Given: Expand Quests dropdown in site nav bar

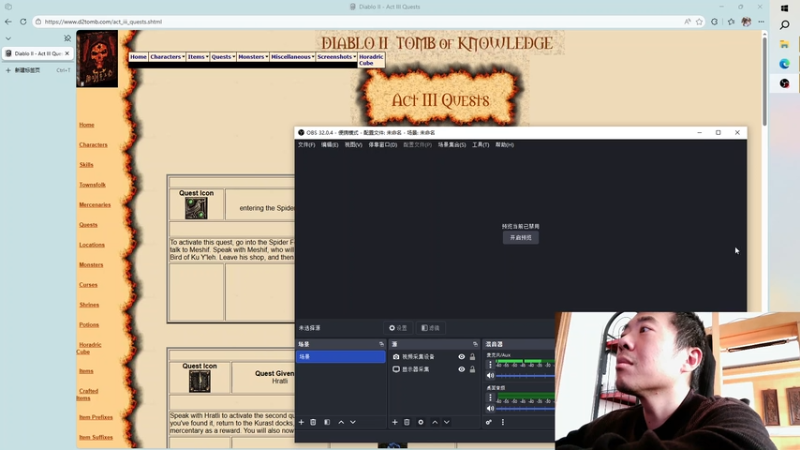Looking at the screenshot, I should tap(223, 57).
